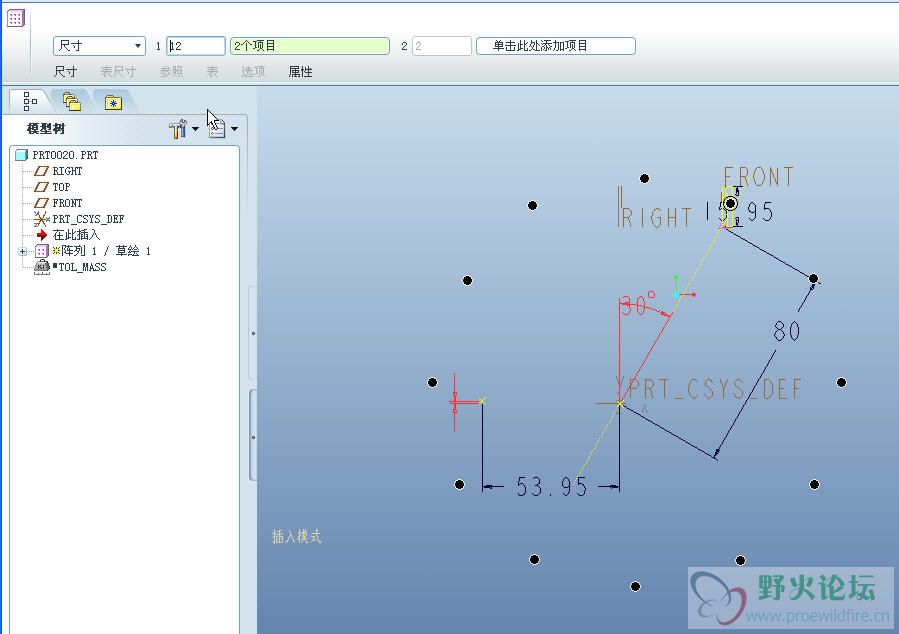Click the PRT0020.PRT part icon
Screen dimensions: 899x634
(22, 155)
